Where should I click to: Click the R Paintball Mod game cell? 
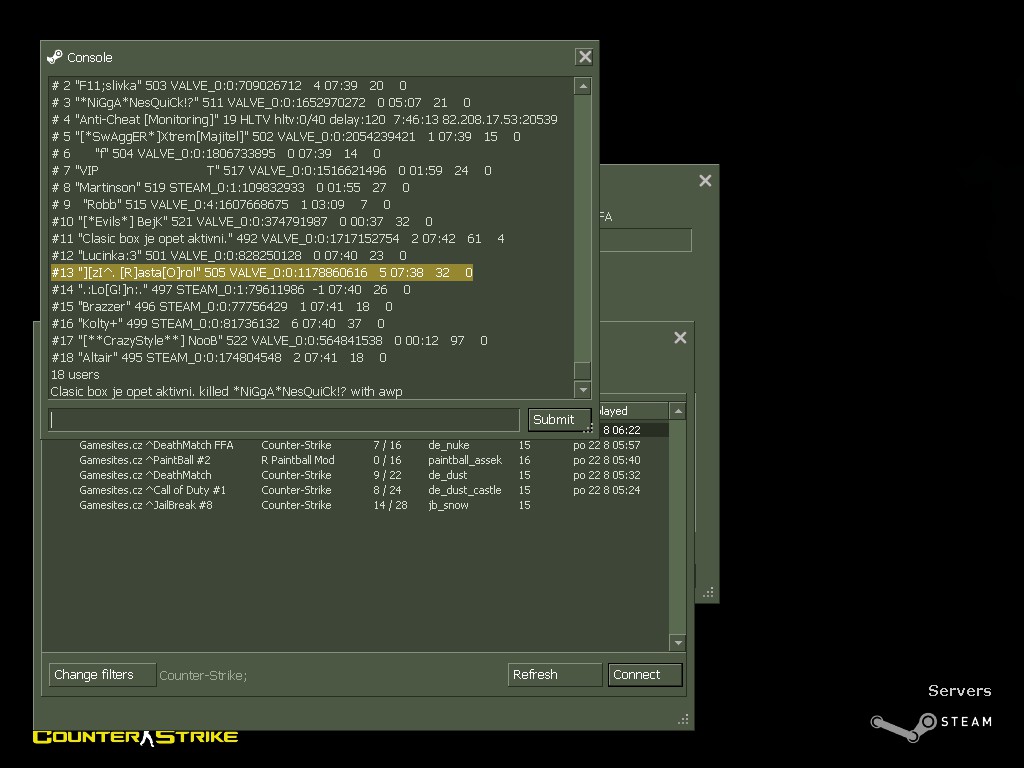click(x=298, y=460)
